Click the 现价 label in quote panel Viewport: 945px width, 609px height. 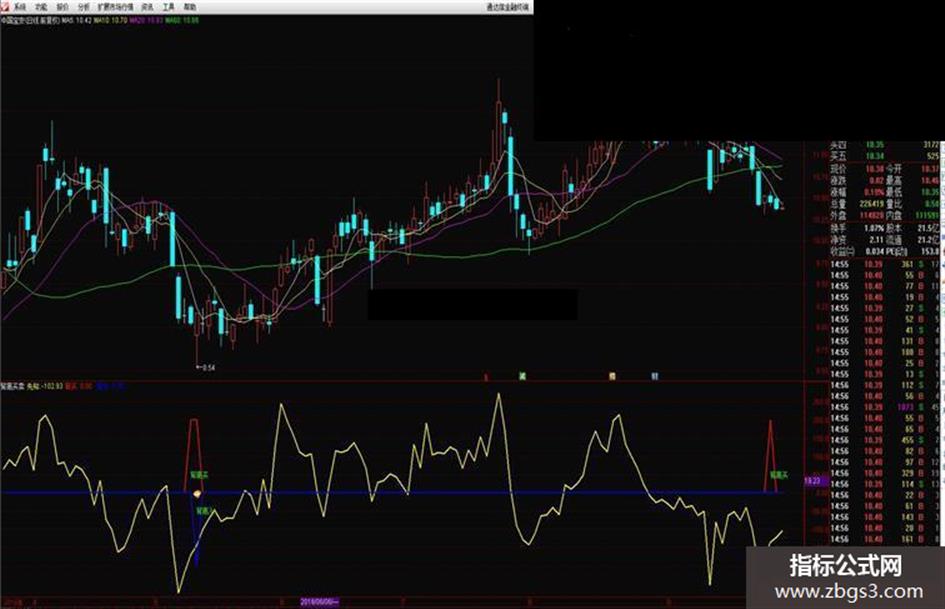[838, 169]
